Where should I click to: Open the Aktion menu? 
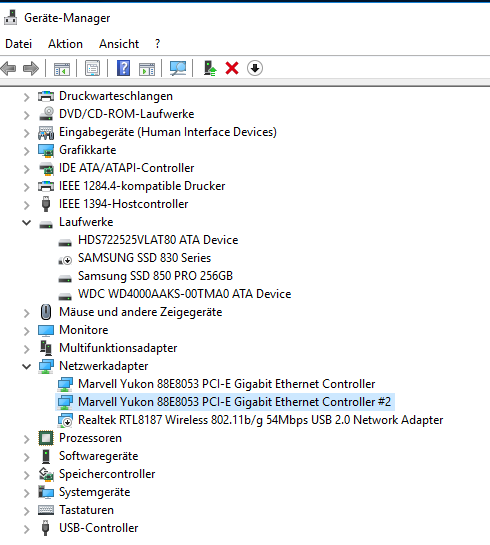click(65, 44)
